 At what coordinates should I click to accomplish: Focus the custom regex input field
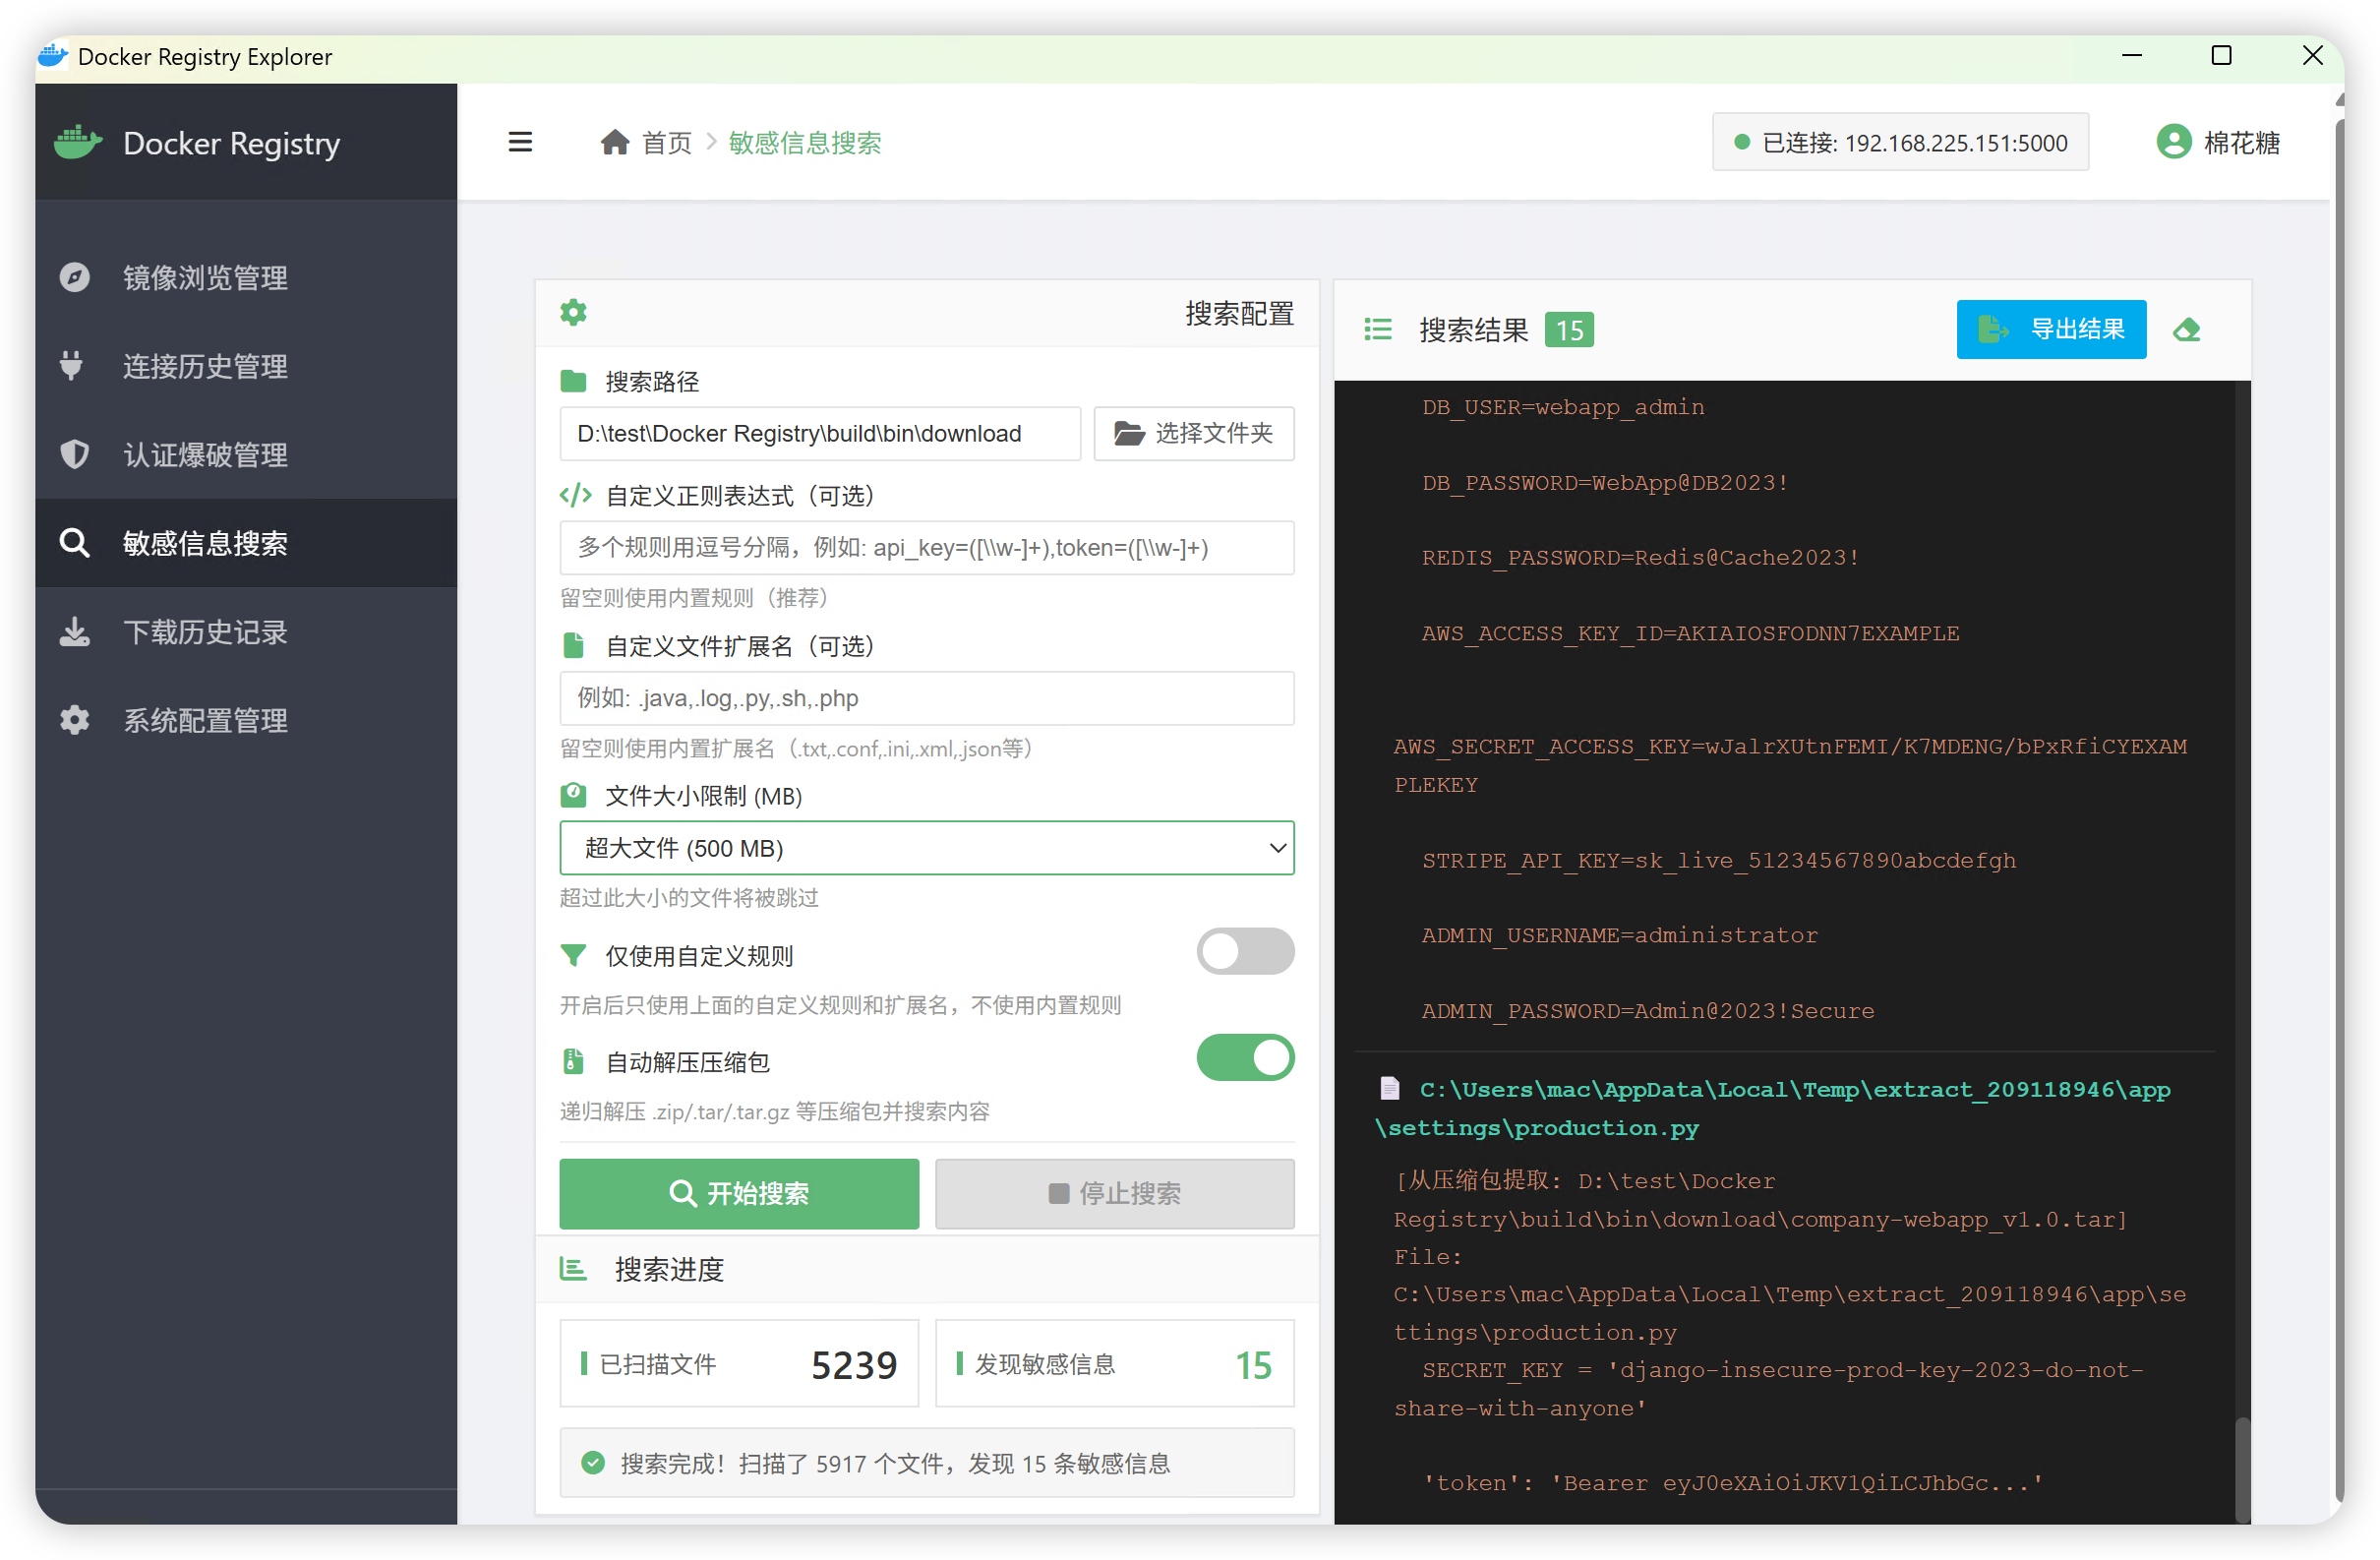click(926, 548)
